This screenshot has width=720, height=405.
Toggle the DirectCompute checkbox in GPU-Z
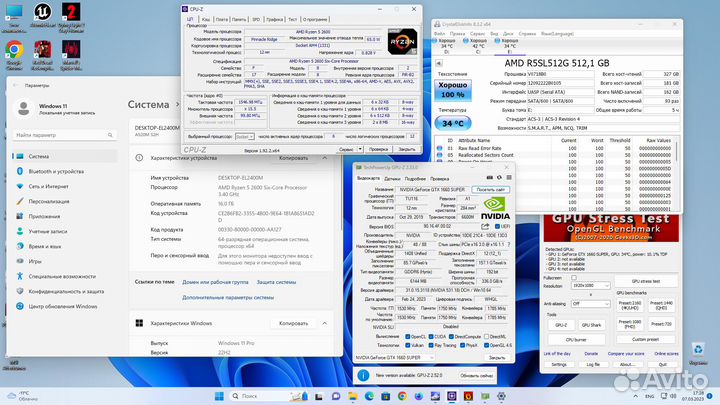[x=451, y=337]
